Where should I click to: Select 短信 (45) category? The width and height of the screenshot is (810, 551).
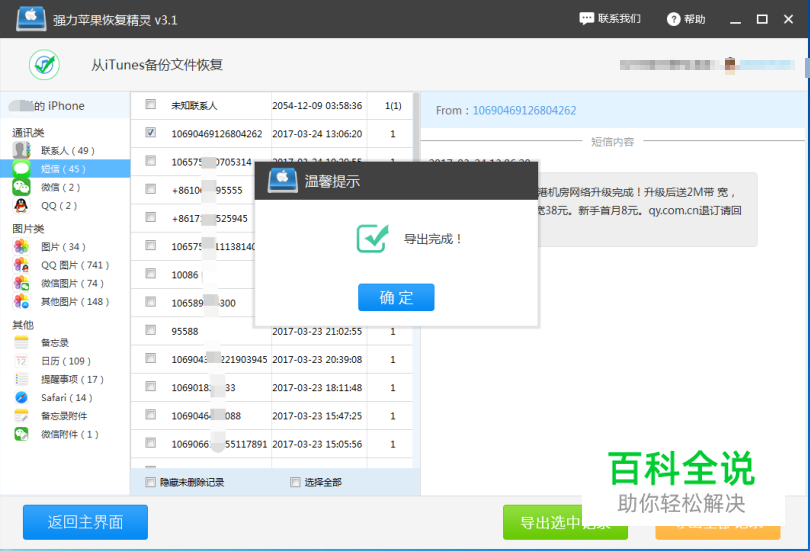tap(63, 169)
